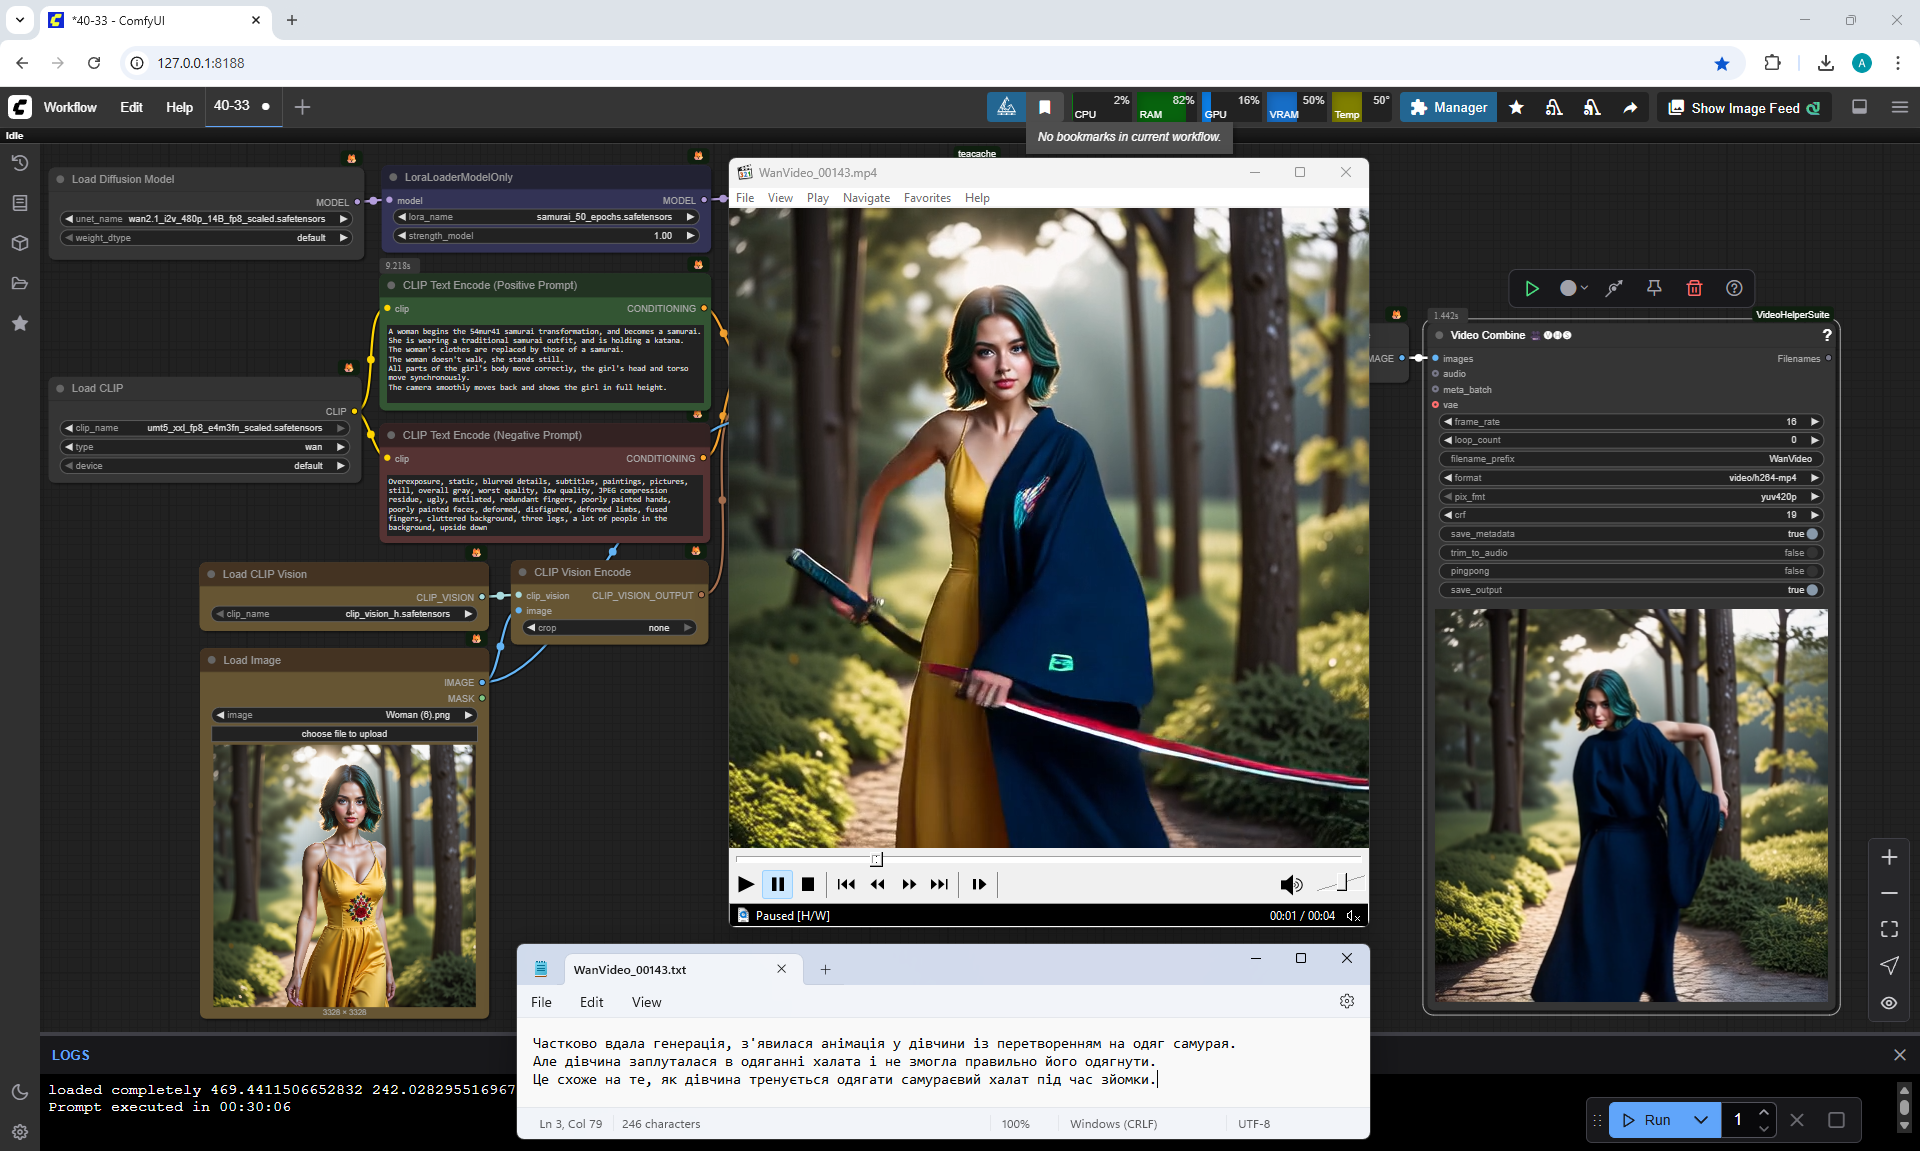This screenshot has width=1920, height=1151.
Task: Open the node library cube icon
Action: [x=19, y=243]
